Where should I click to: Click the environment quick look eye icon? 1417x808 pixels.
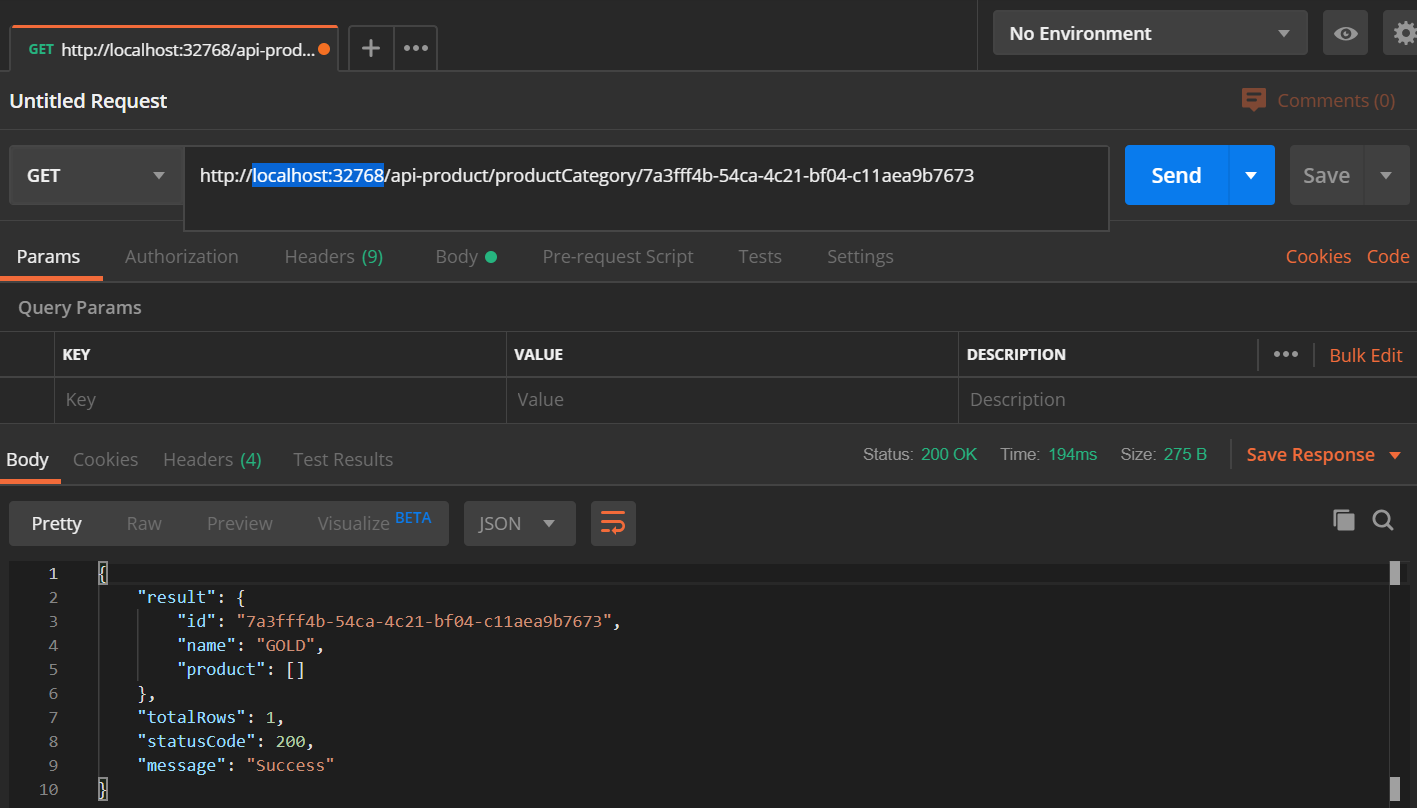coord(1346,33)
